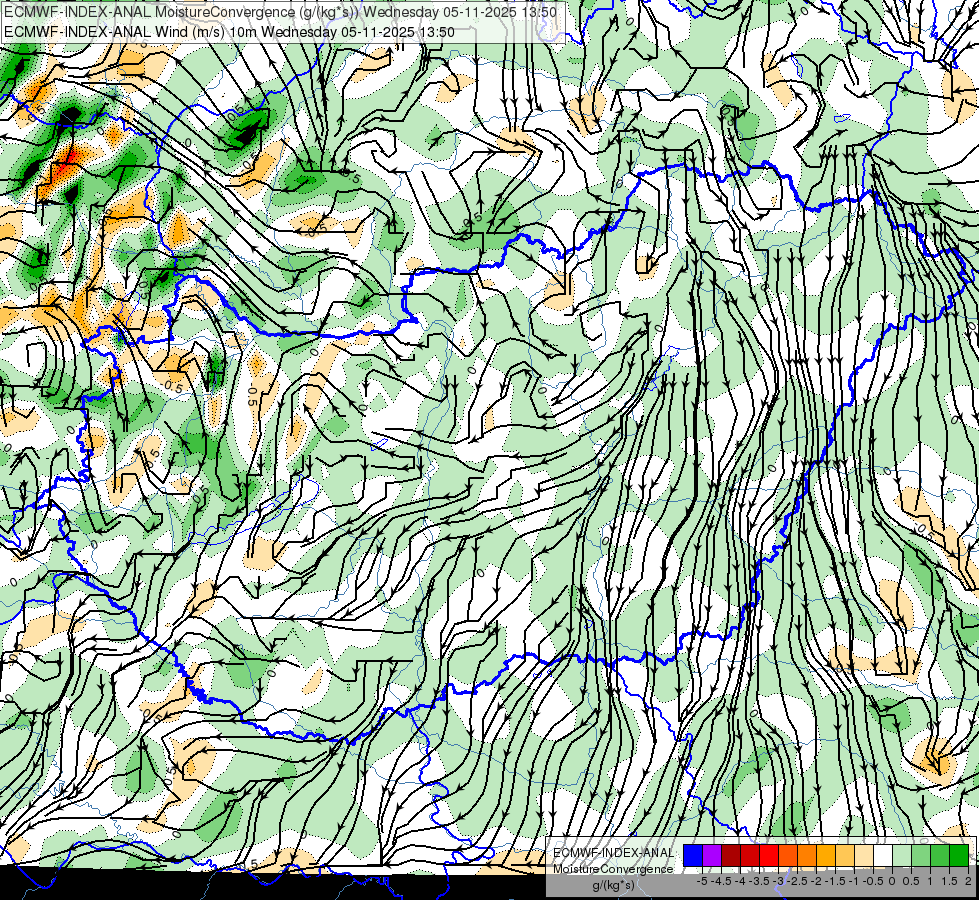Click the darkest red legend swatch

click(x=731, y=855)
